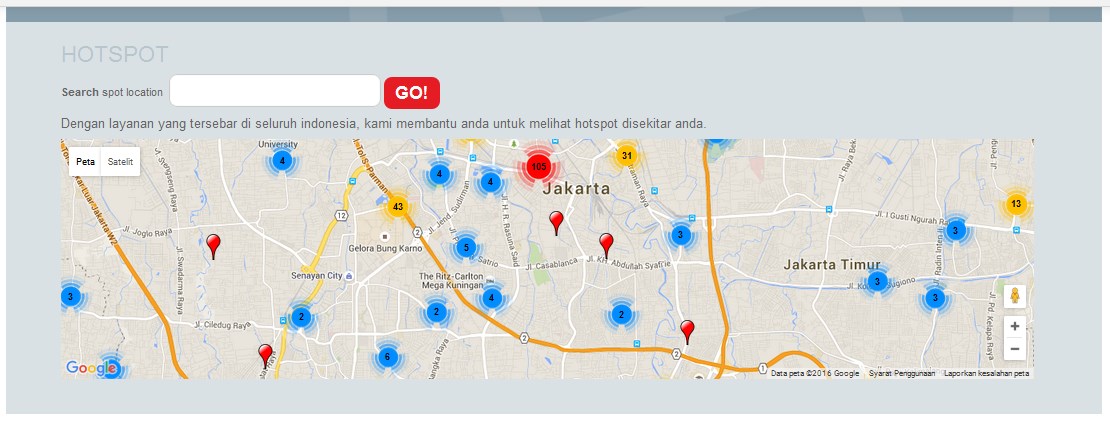Focus the Search spot location input field
The height and width of the screenshot is (421, 1110).
(275, 91)
